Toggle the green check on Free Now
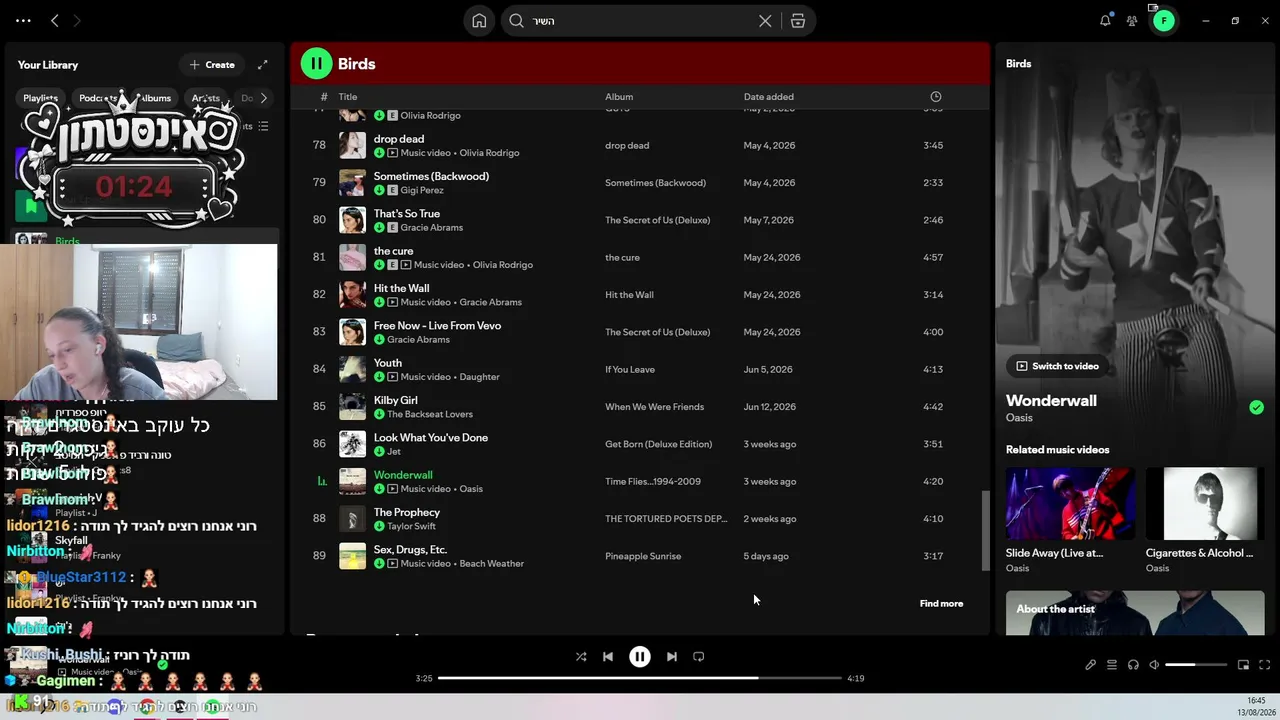1280x720 pixels. coord(379,339)
